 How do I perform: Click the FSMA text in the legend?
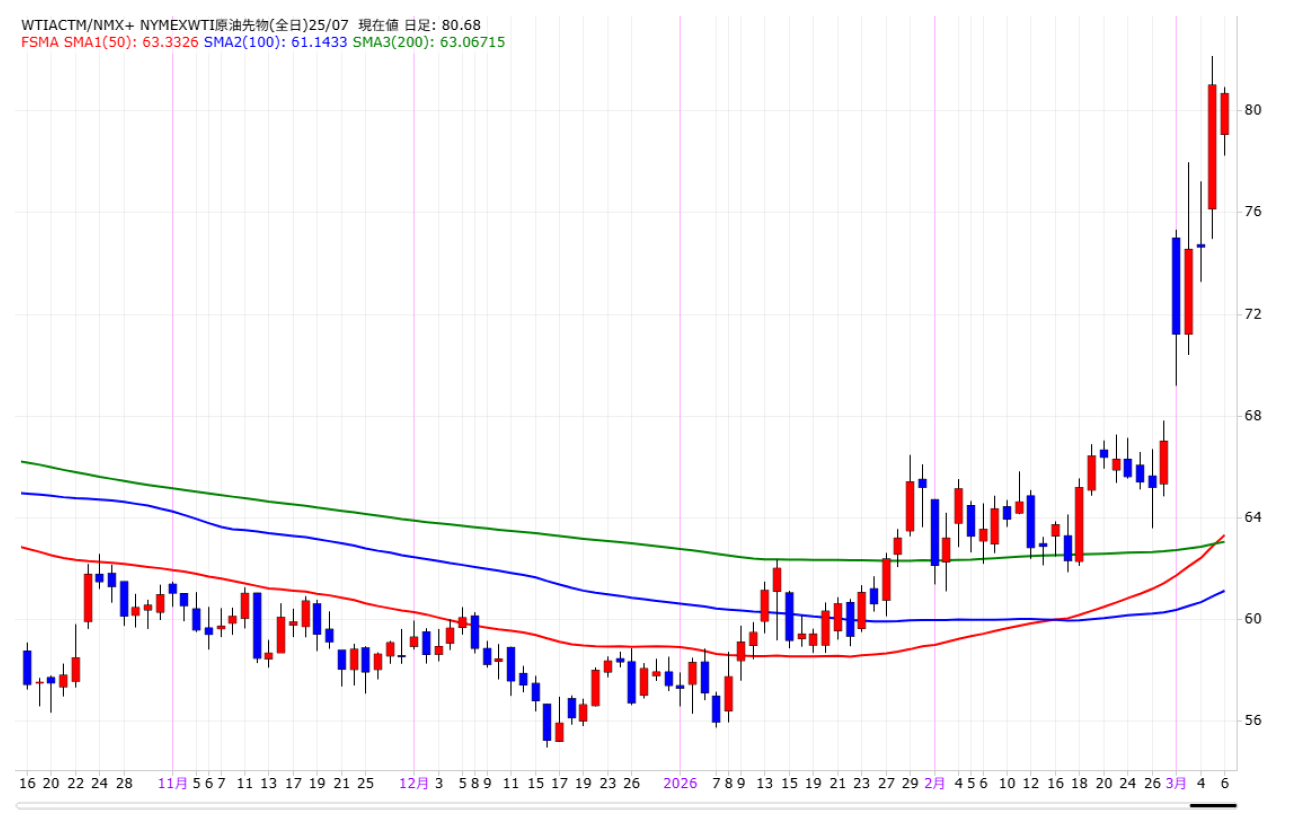pyautogui.click(x=40, y=42)
